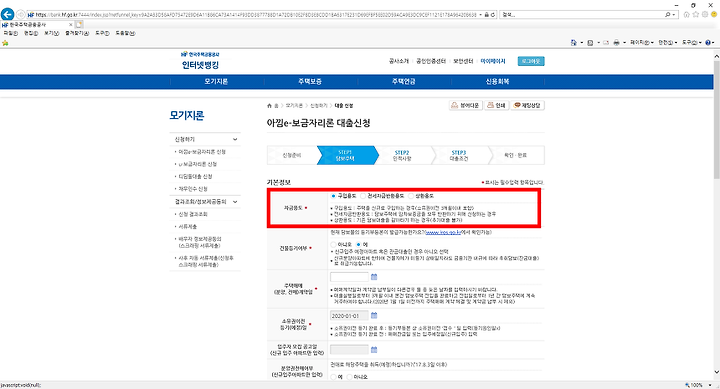Click the browser forward arrow button
This screenshot has width=720, height=389.
(21, 15)
